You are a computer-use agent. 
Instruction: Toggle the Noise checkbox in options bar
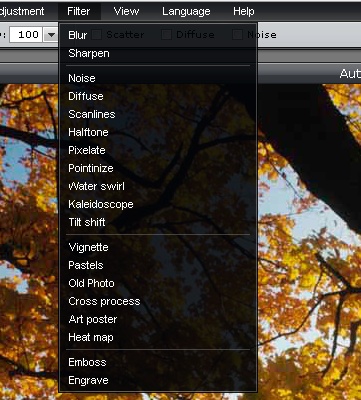pos(237,35)
